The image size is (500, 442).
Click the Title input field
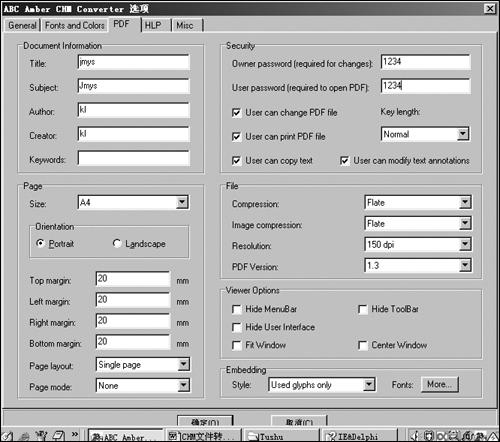coord(134,62)
